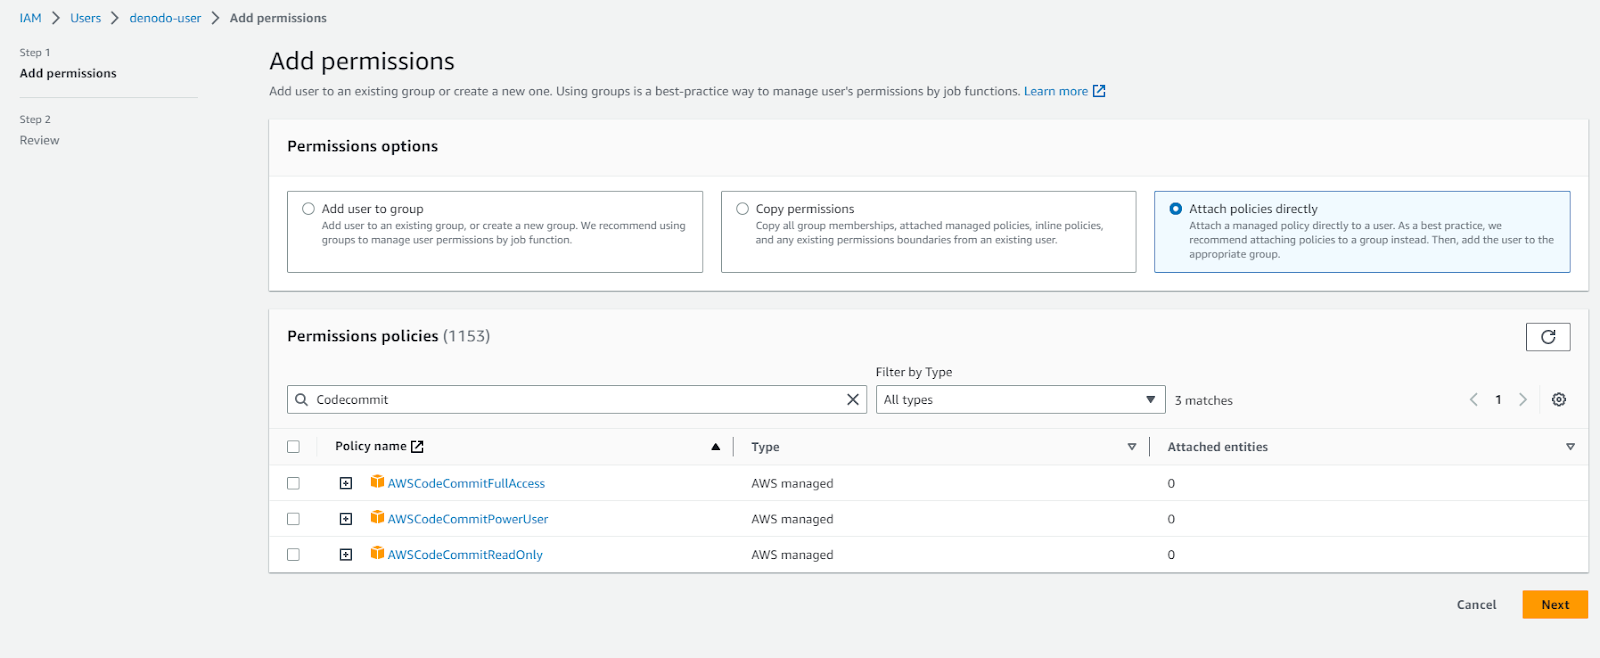This screenshot has height=658, width=1600.
Task: Toggle the select-all policies header checkbox
Action: coord(293,447)
